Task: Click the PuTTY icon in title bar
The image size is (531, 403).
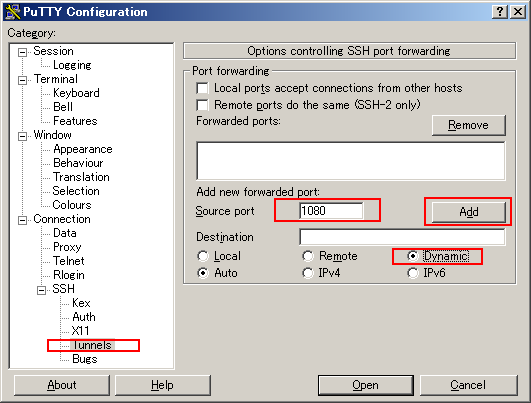Action: [x=13, y=12]
